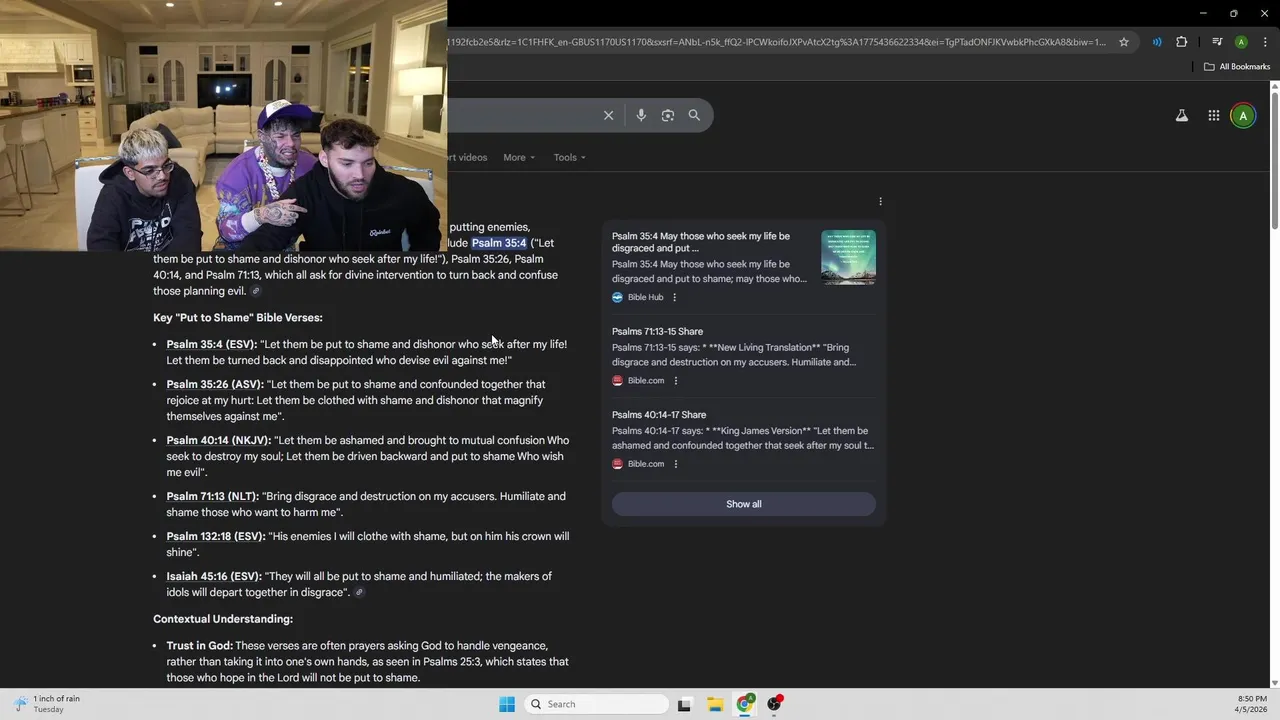Click the scrollbar up arrow
Screen dimensions: 1280x720
1275,86
